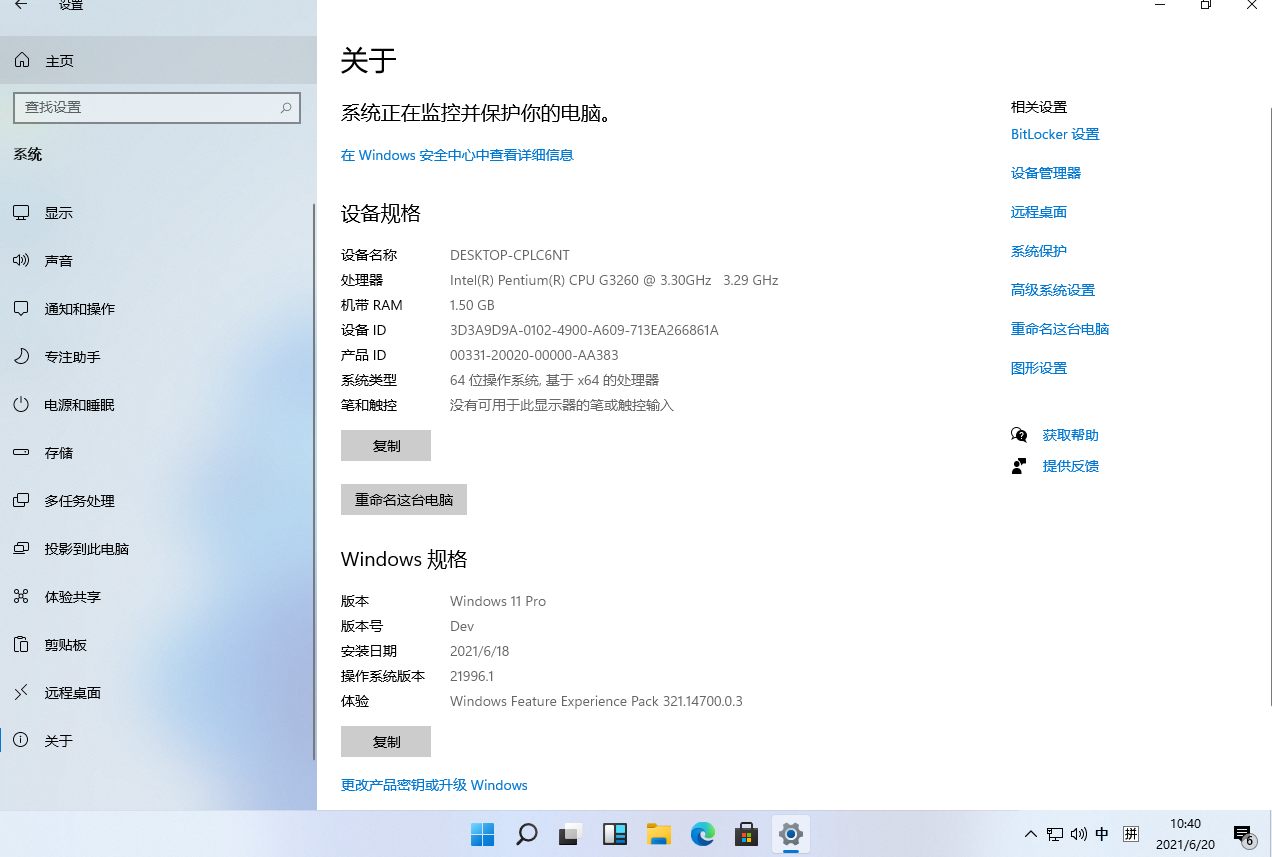Image resolution: width=1272 pixels, height=857 pixels.
Task: 打开 BitLocker 设置
Action: pyautogui.click(x=1054, y=133)
